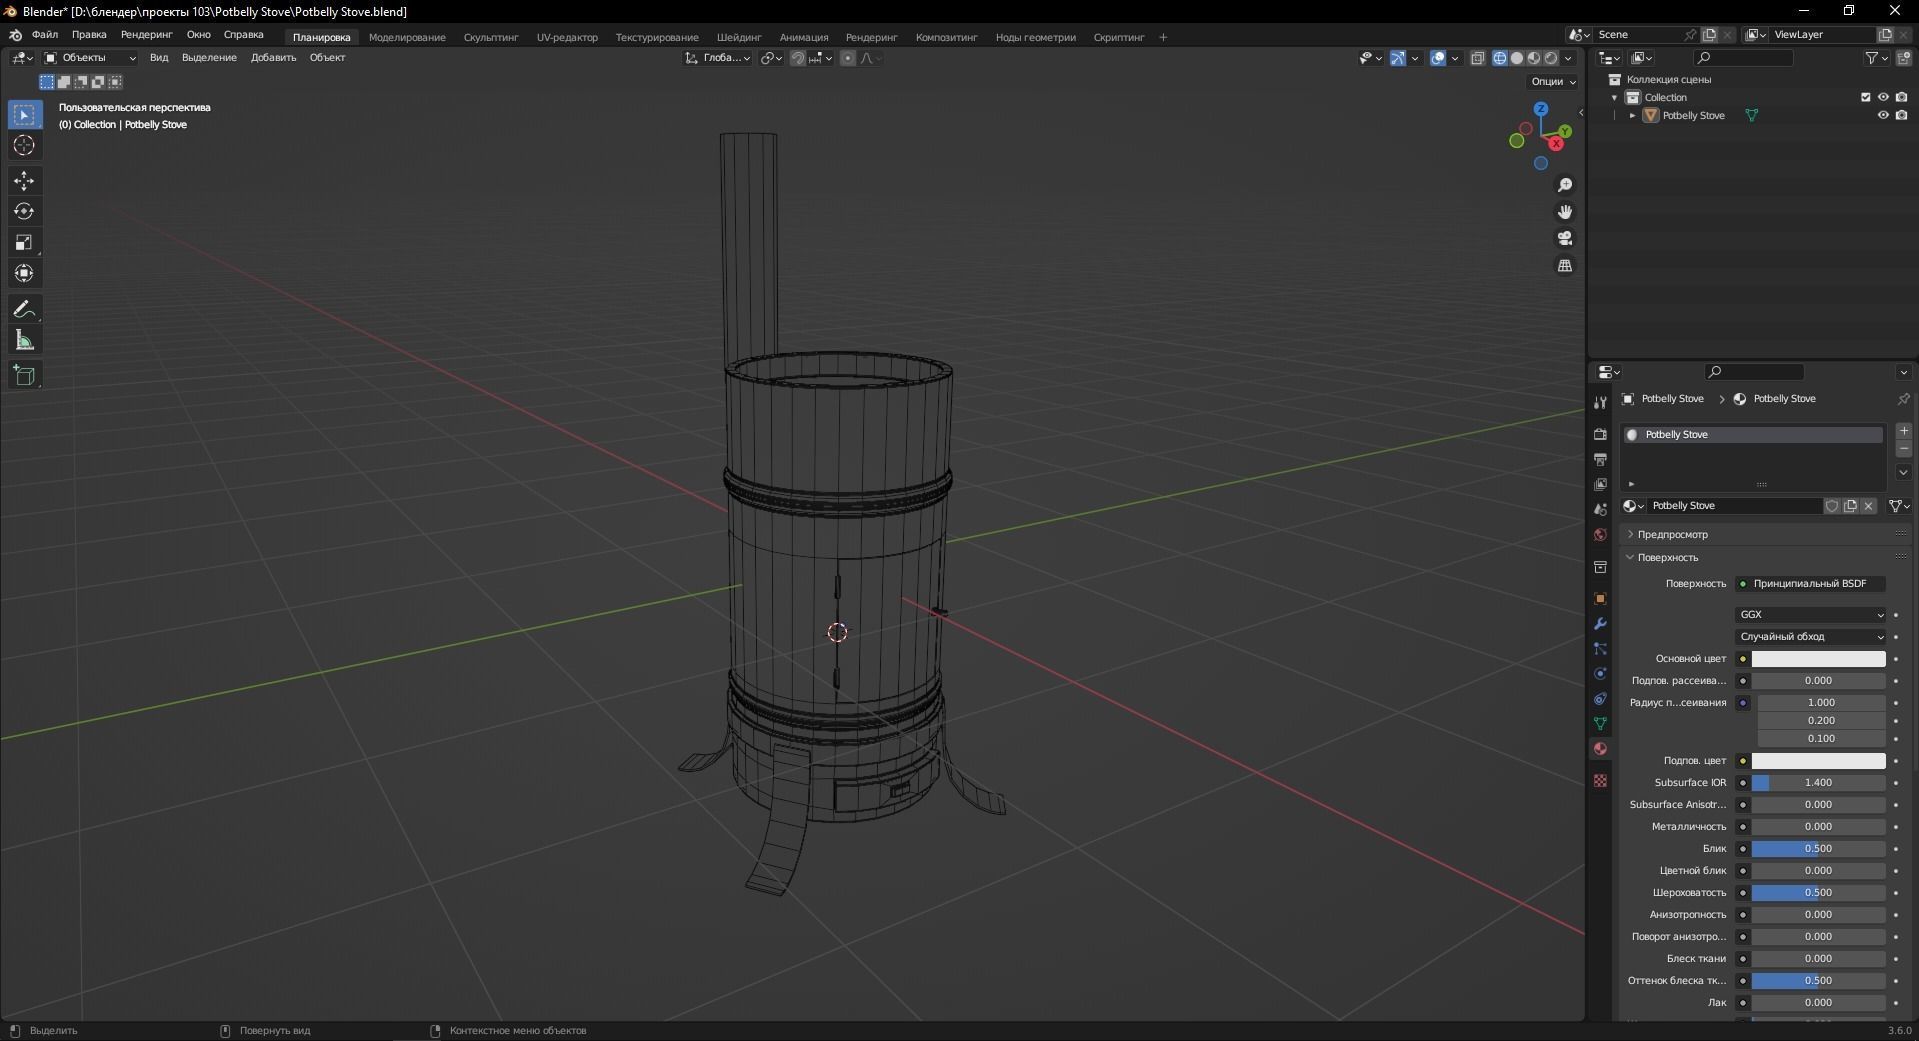The height and width of the screenshot is (1041, 1919).
Task: Switch to Rendered viewport shading
Action: tap(1550, 58)
